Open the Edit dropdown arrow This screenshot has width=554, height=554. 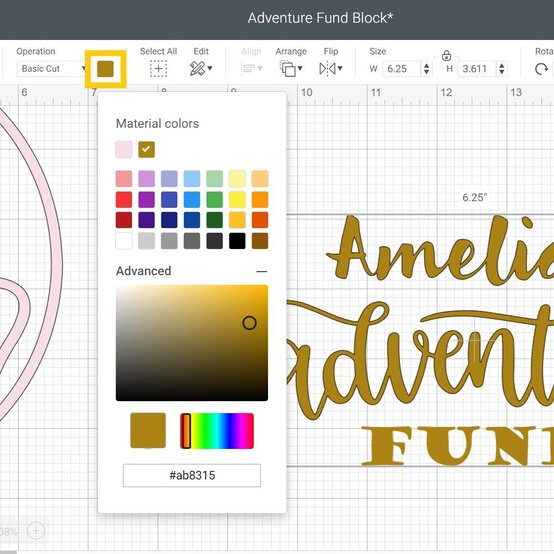tap(210, 68)
